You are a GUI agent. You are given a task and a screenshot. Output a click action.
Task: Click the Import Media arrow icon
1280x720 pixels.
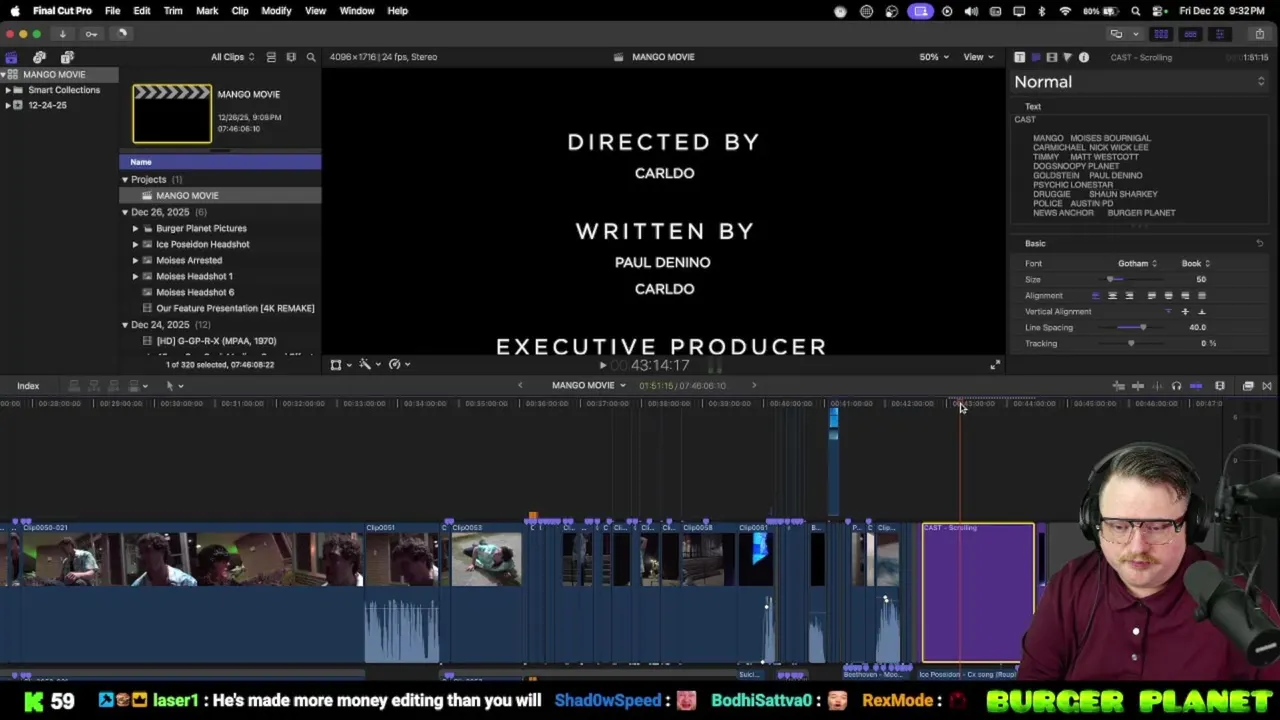[62, 34]
